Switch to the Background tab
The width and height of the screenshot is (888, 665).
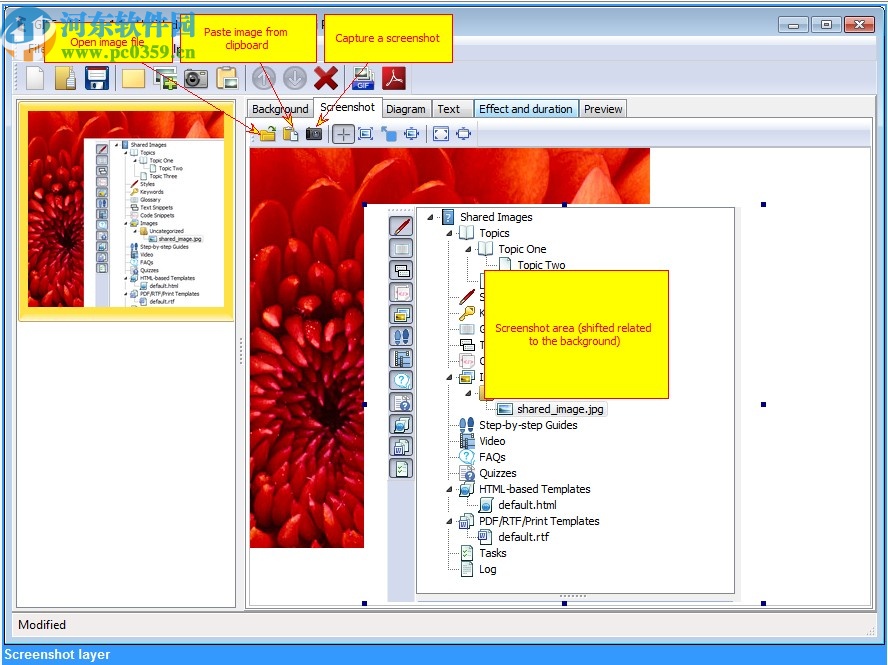(x=280, y=109)
